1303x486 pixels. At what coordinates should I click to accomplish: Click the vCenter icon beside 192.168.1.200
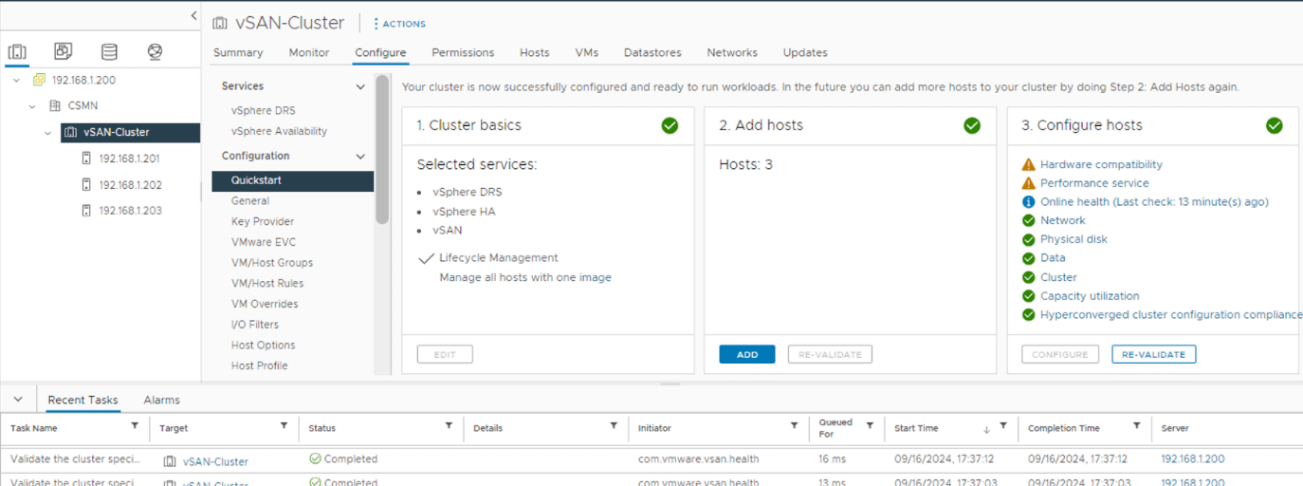(x=40, y=80)
